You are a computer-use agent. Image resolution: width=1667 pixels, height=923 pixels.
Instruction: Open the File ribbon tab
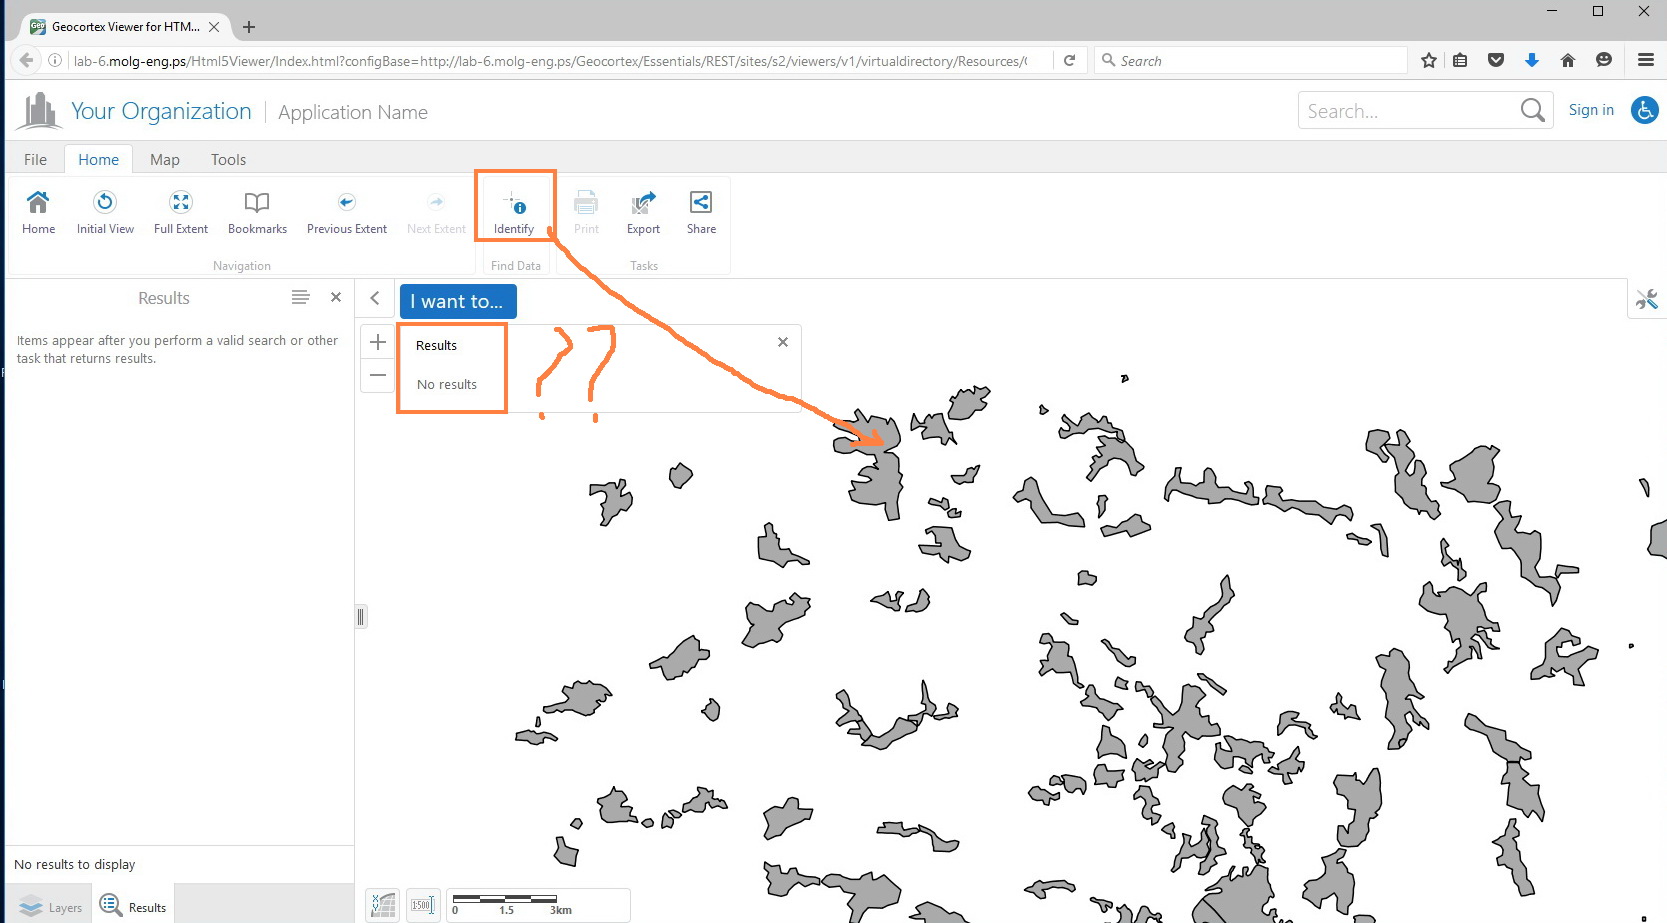35,159
